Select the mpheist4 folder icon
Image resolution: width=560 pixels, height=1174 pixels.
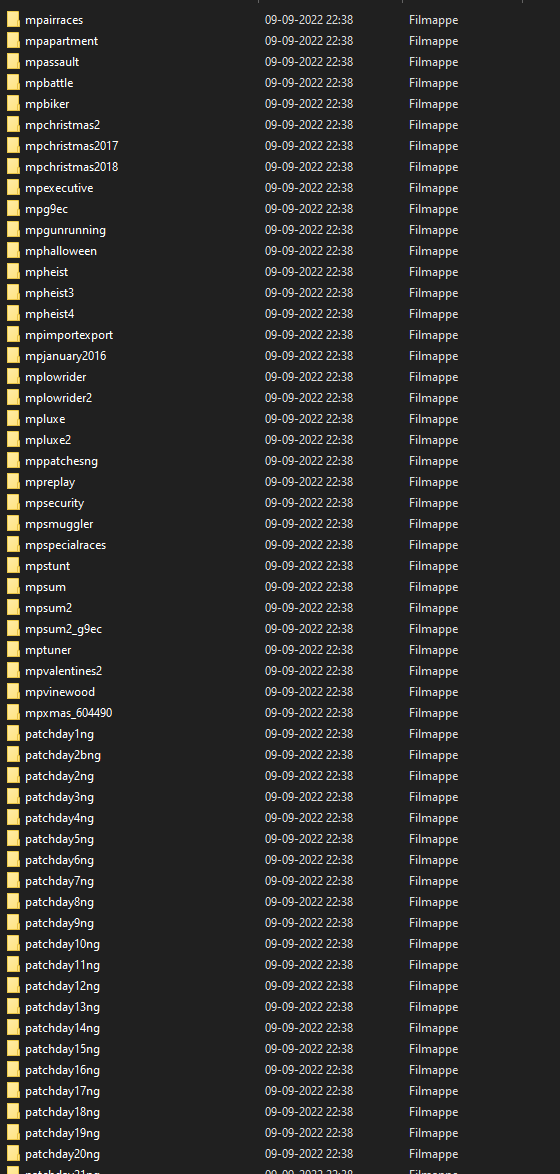13,314
